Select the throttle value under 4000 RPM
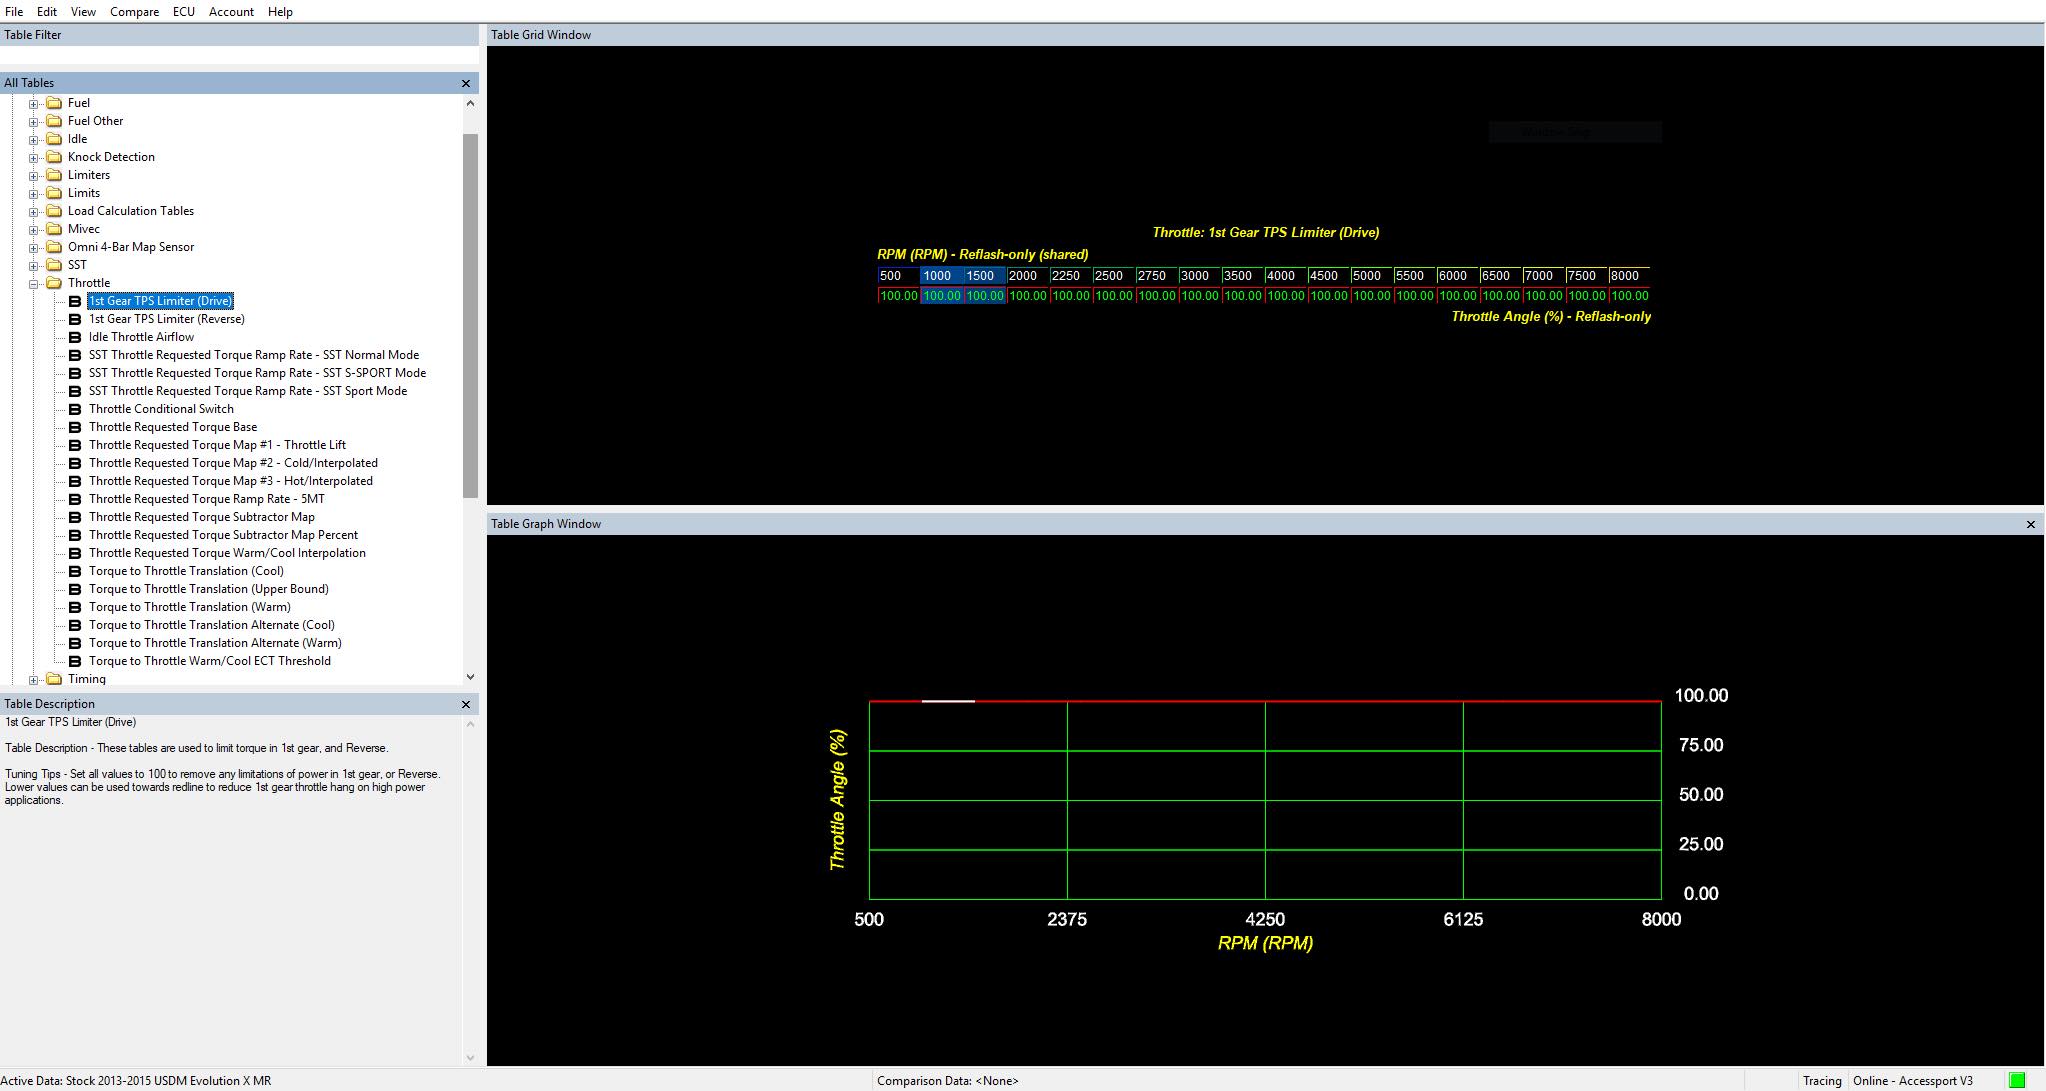 pyautogui.click(x=1286, y=296)
